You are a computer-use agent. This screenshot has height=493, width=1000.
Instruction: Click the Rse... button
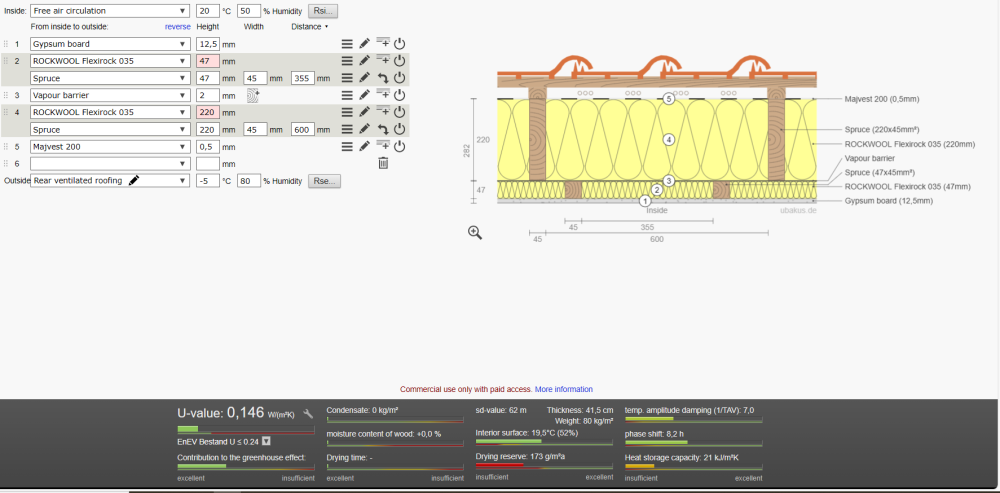pos(325,180)
